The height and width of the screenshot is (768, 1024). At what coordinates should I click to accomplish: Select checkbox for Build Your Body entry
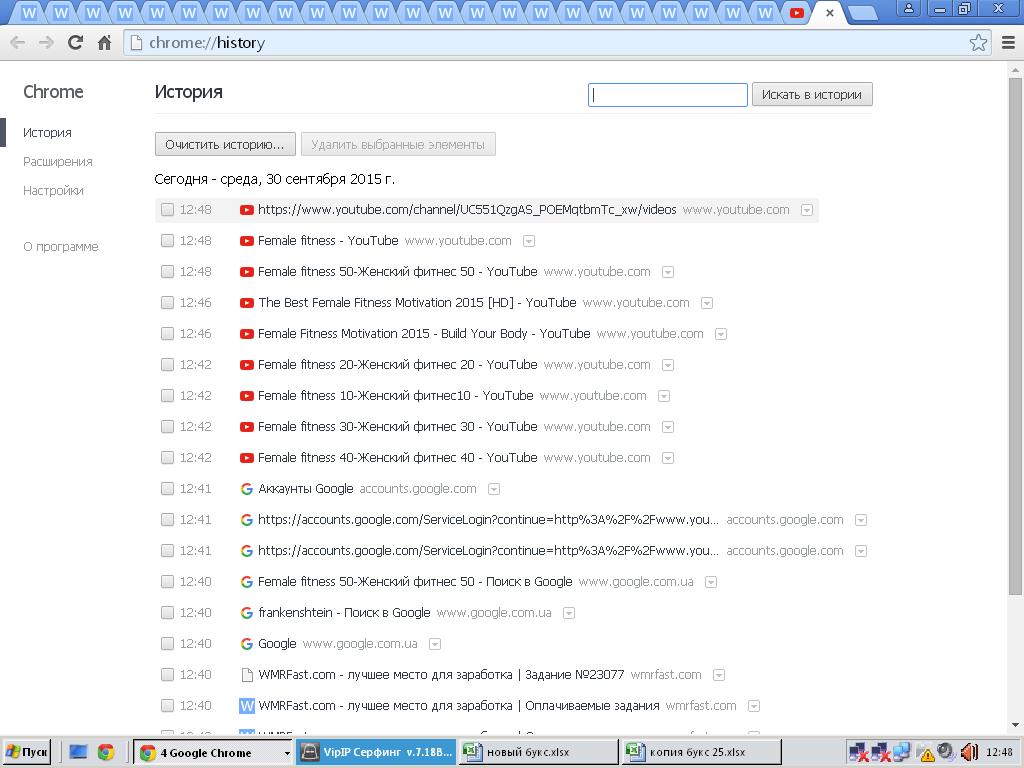tap(168, 334)
